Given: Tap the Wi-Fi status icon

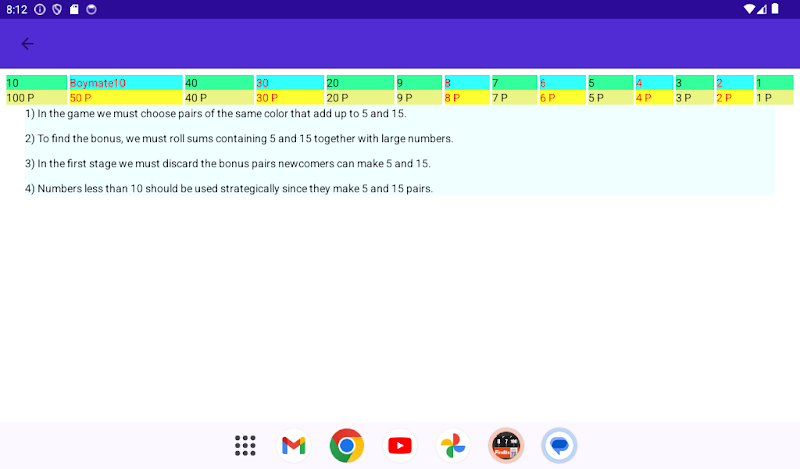Looking at the screenshot, I should [750, 9].
